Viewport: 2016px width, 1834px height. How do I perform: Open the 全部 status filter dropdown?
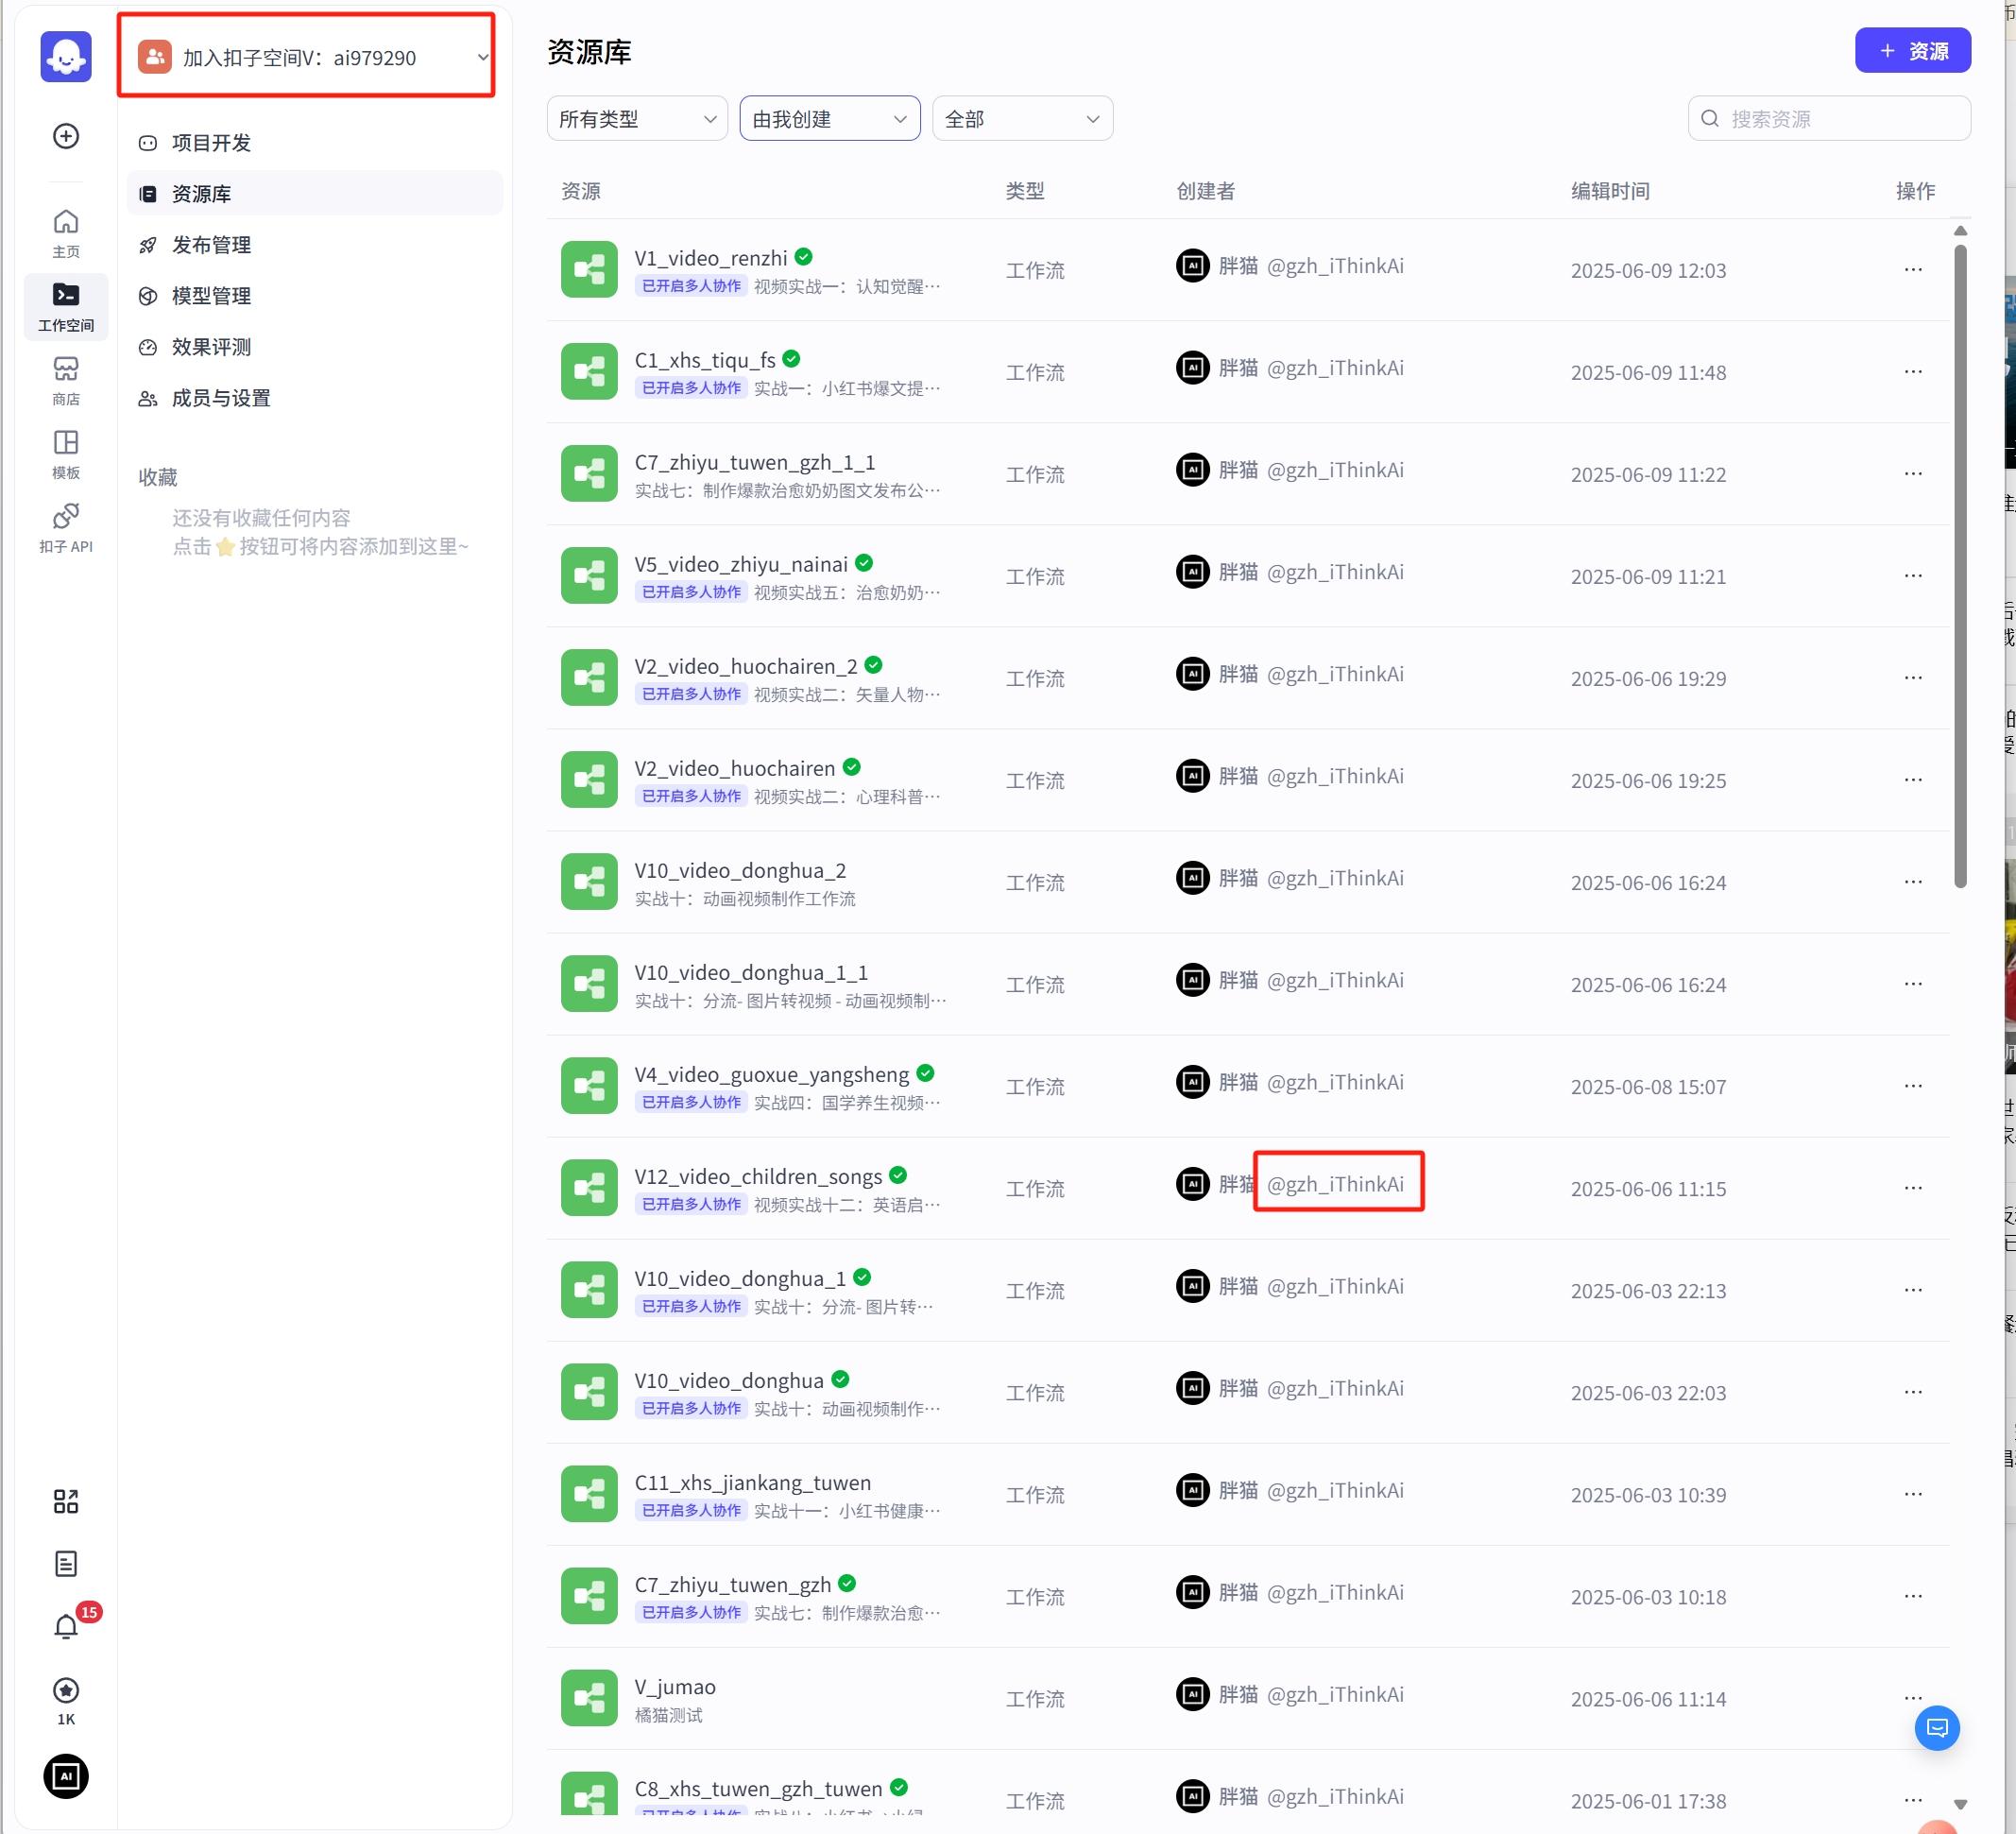(1021, 117)
